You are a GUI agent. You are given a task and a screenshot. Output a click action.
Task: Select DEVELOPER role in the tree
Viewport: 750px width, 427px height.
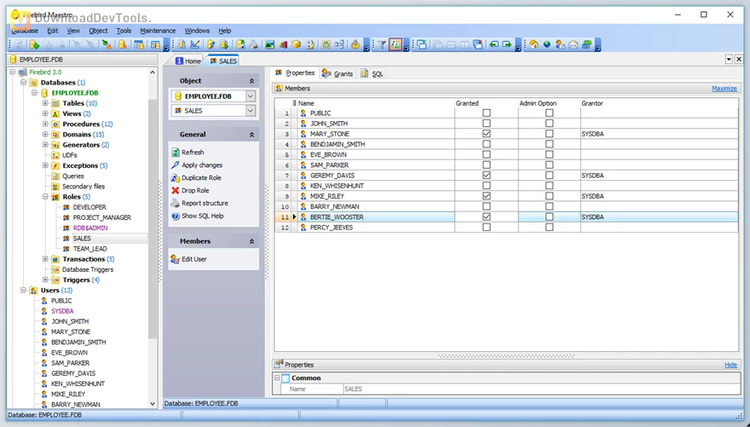pyautogui.click(x=89, y=207)
